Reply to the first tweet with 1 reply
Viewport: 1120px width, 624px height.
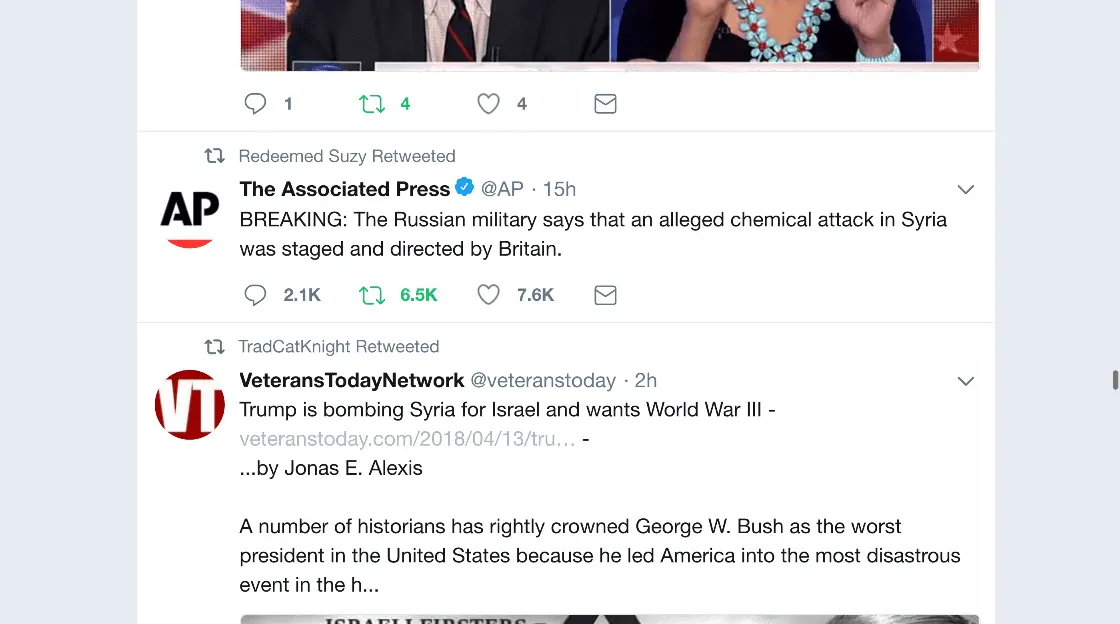(256, 104)
